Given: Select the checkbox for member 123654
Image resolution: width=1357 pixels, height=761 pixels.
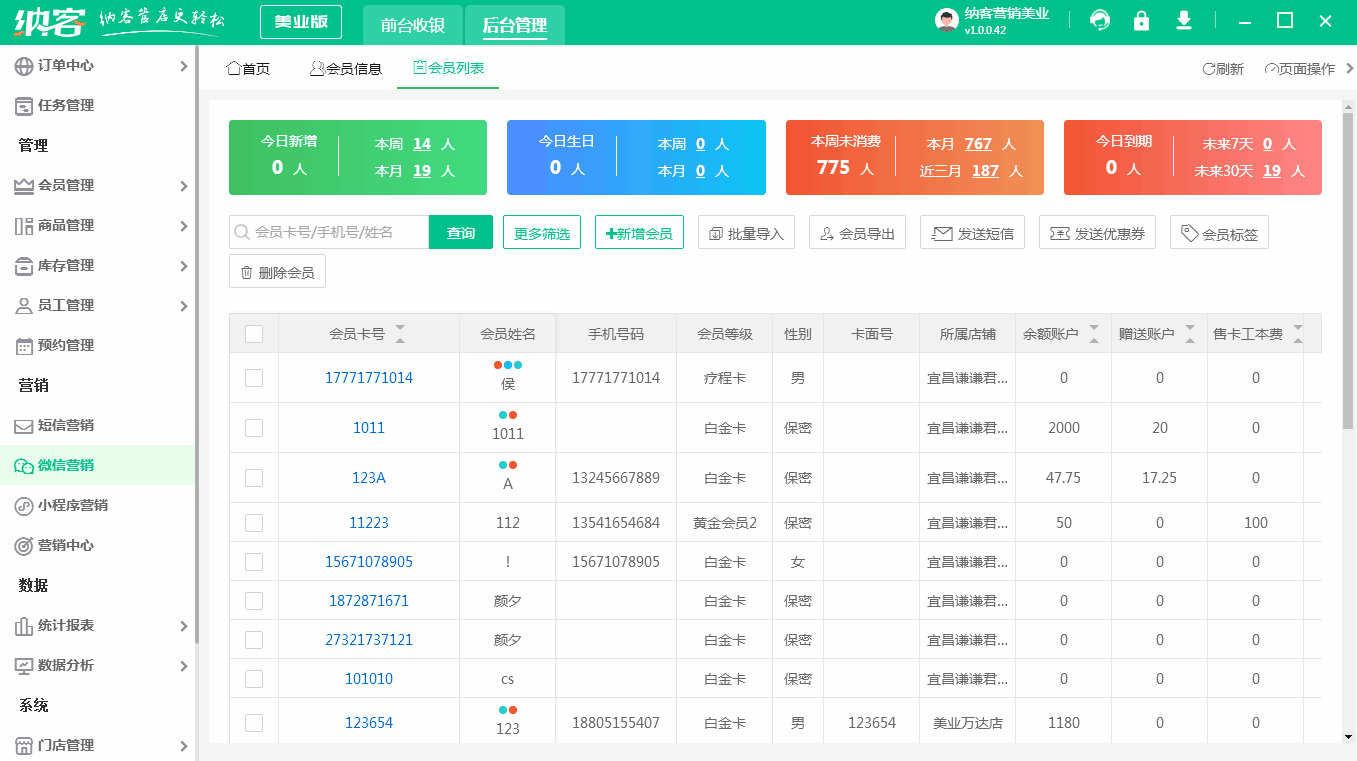Looking at the screenshot, I should (253, 721).
